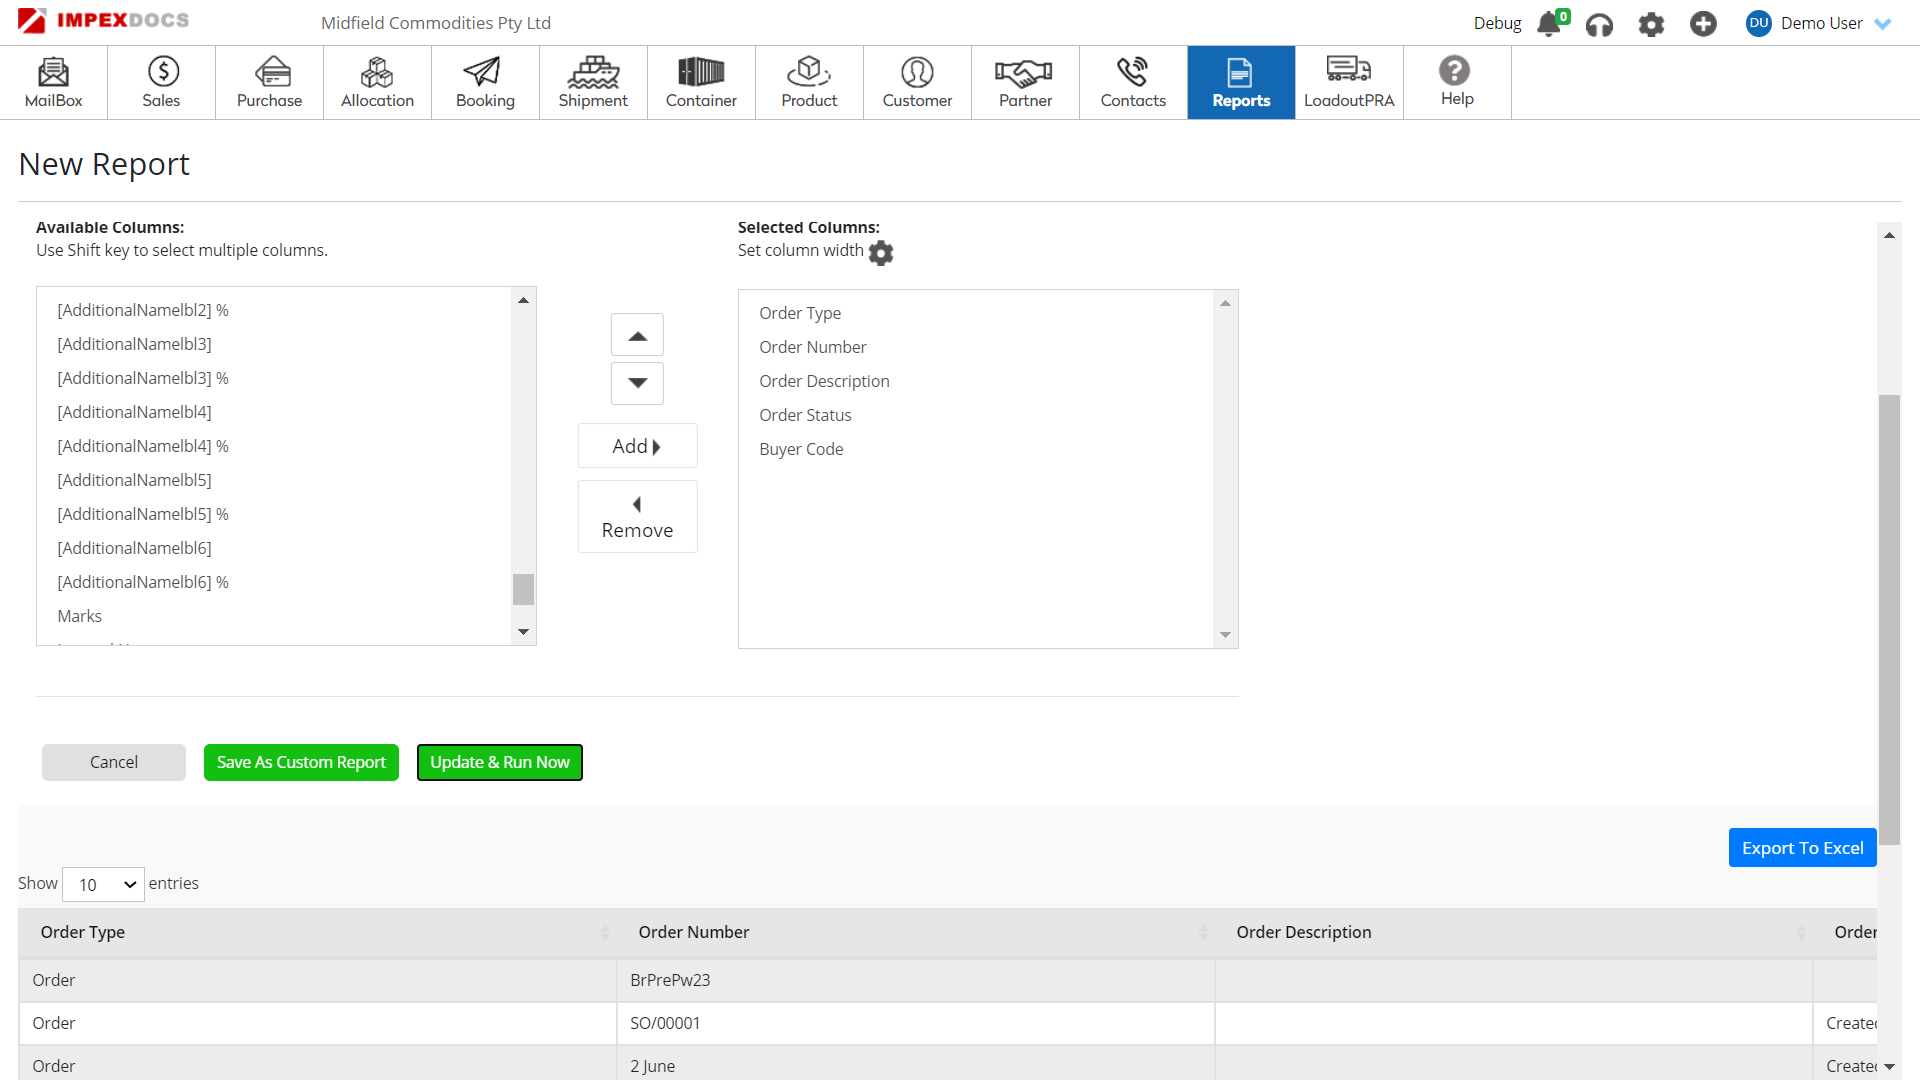Screen dimensions: 1920x1080
Task: Move selected column up with arrow
Action: tap(637, 336)
